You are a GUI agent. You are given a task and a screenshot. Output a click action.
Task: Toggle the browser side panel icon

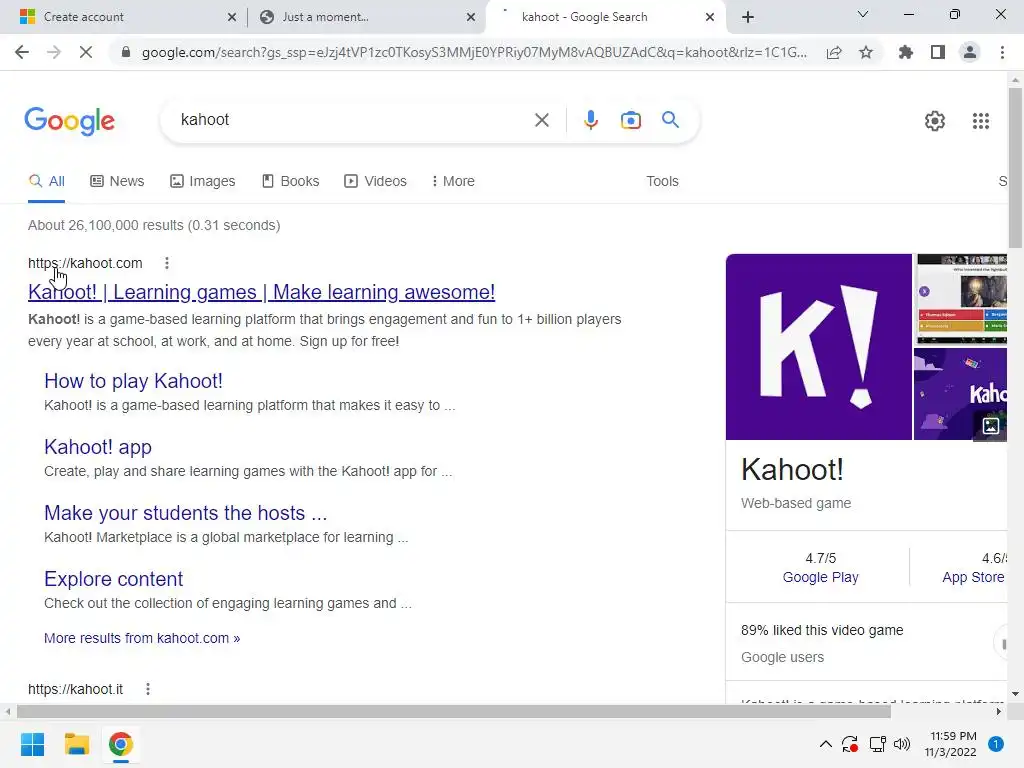(938, 52)
